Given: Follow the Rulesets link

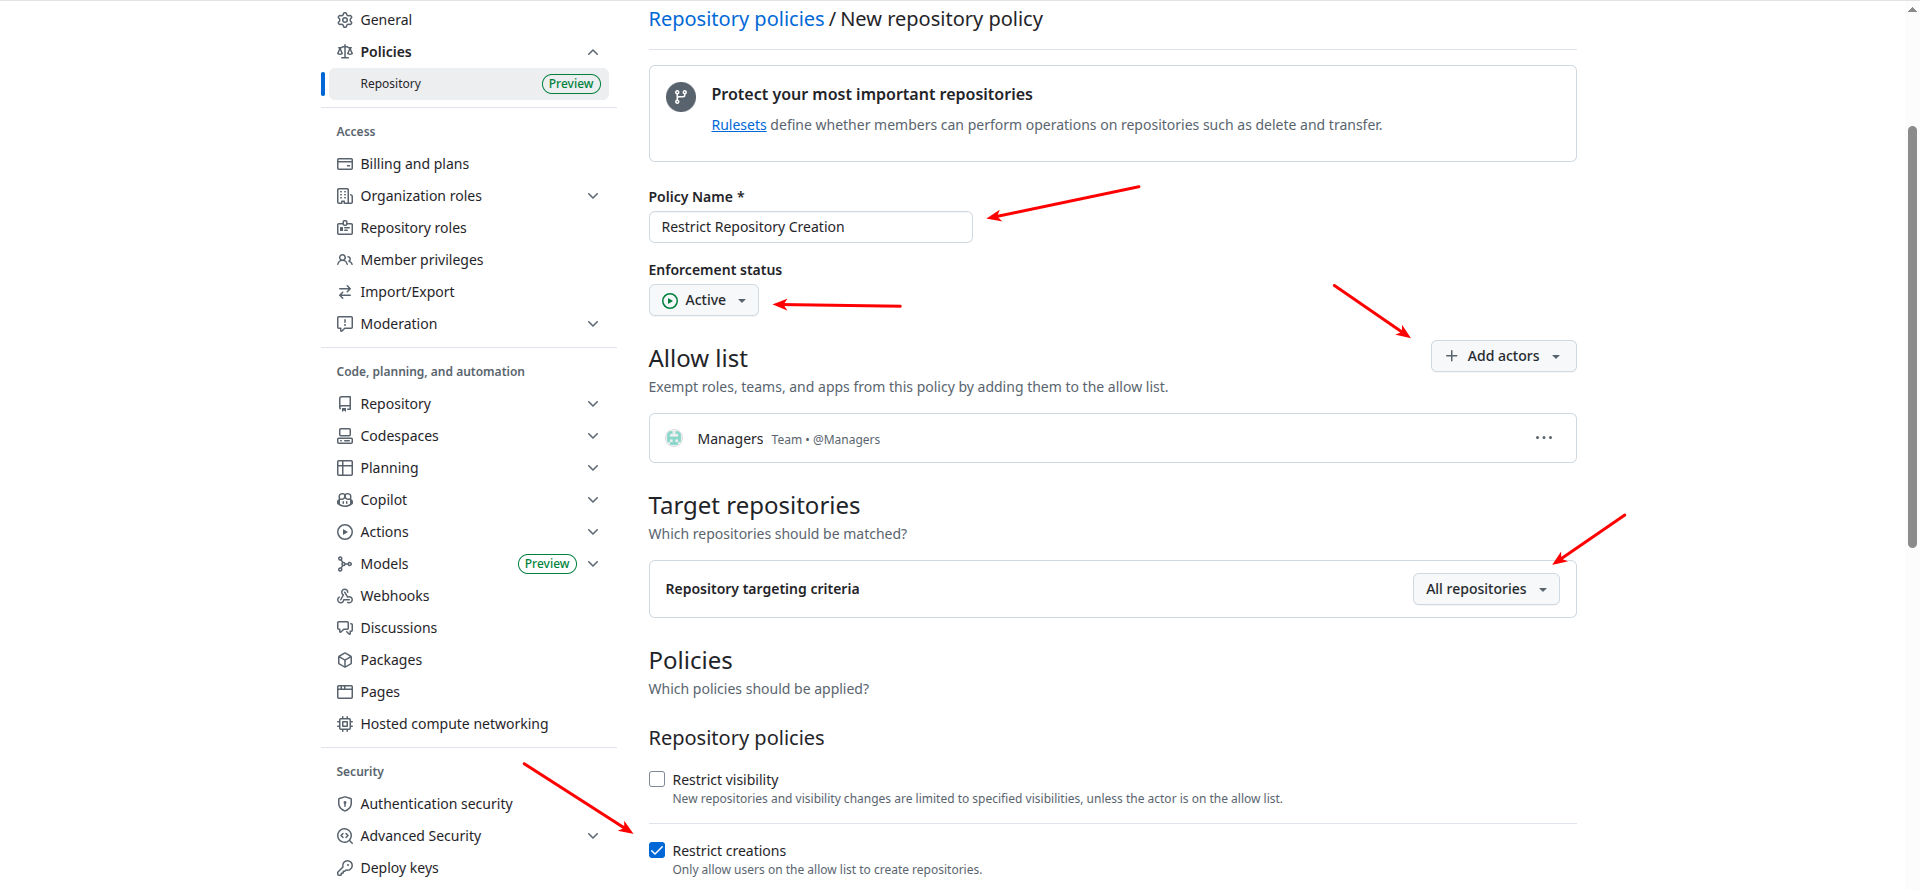Looking at the screenshot, I should 739,125.
